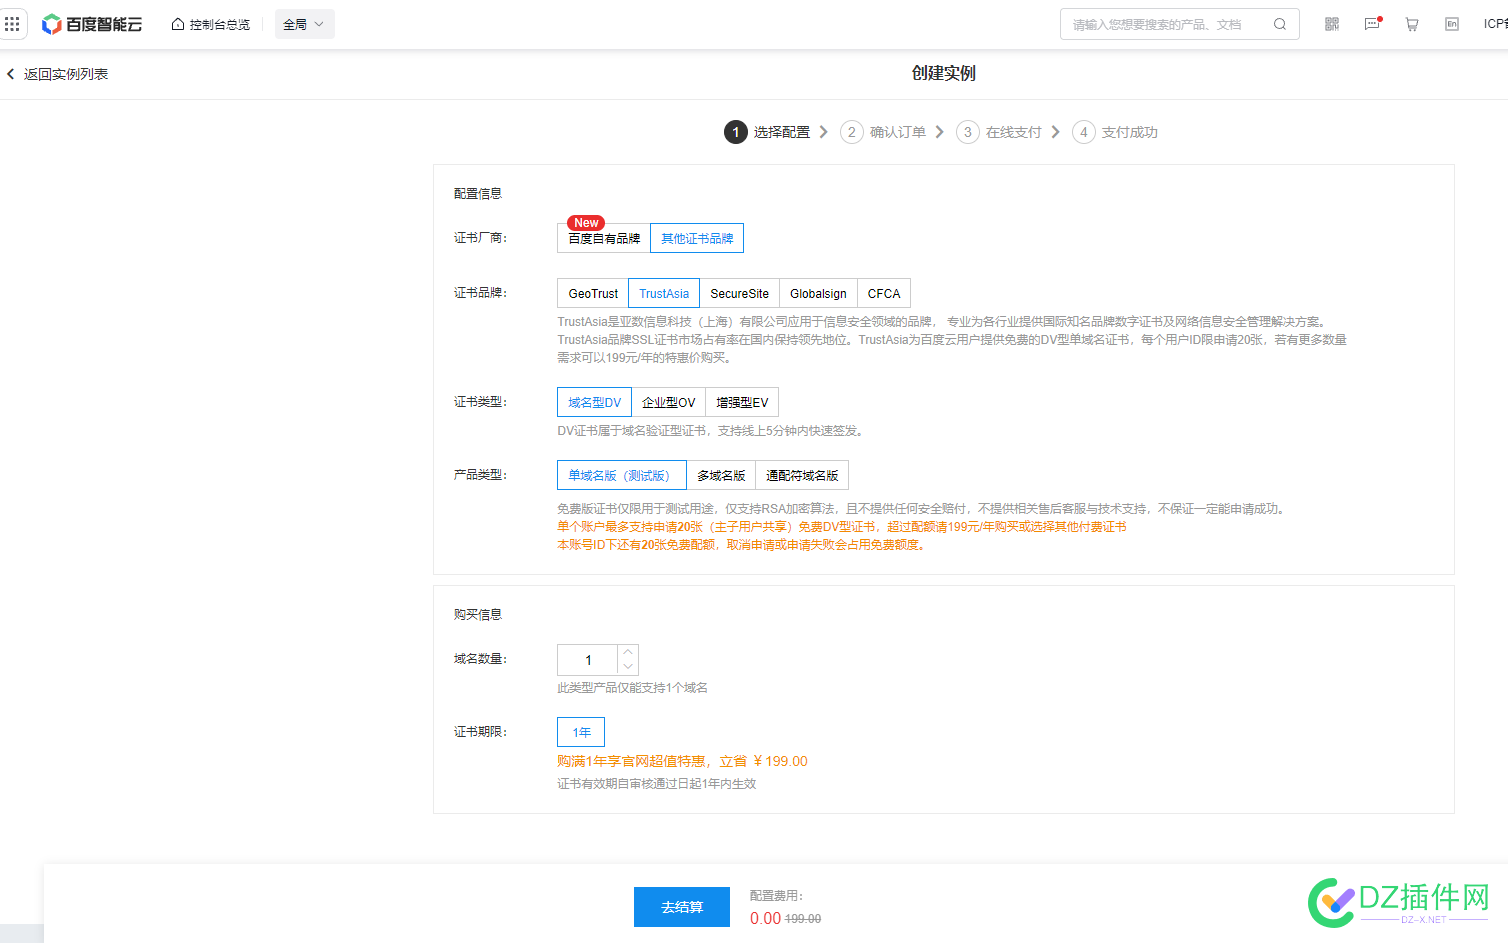Click the New badge on 百度自有品牌

pyautogui.click(x=586, y=222)
